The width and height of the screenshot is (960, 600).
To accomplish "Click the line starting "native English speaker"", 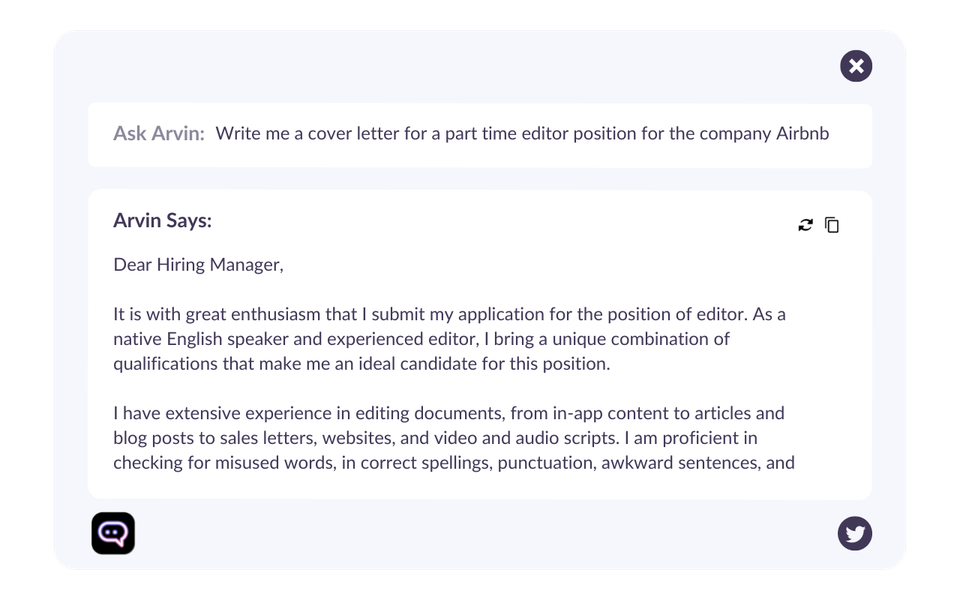I will click(x=421, y=339).
